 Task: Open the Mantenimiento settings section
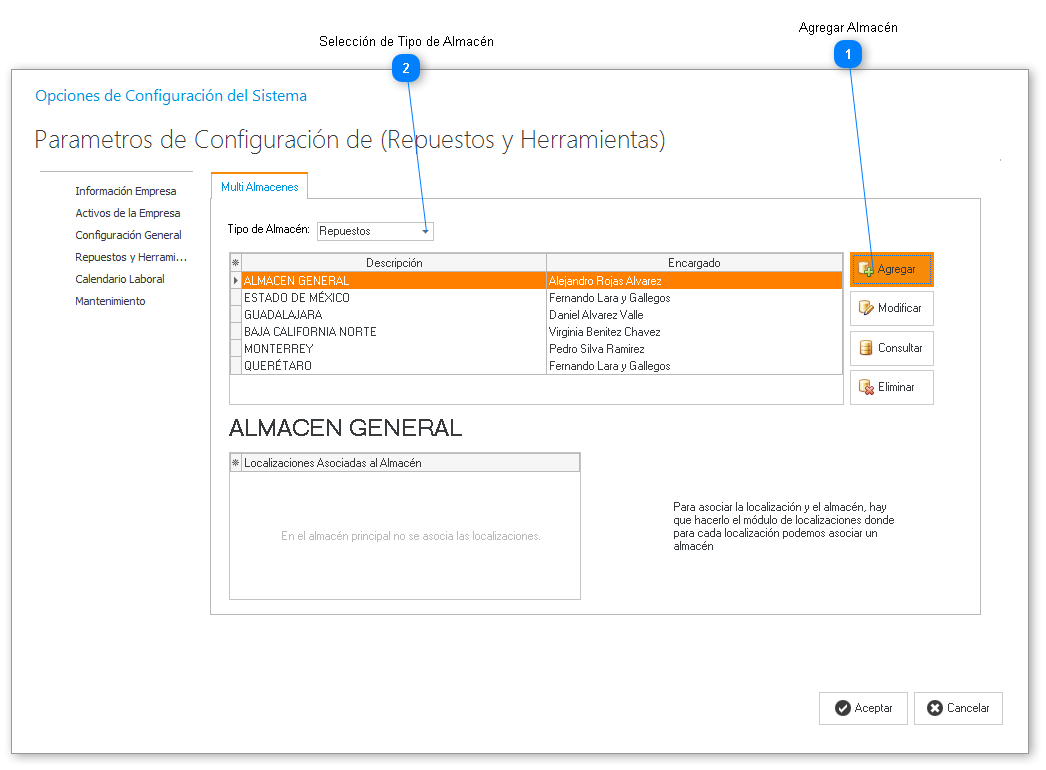point(110,301)
